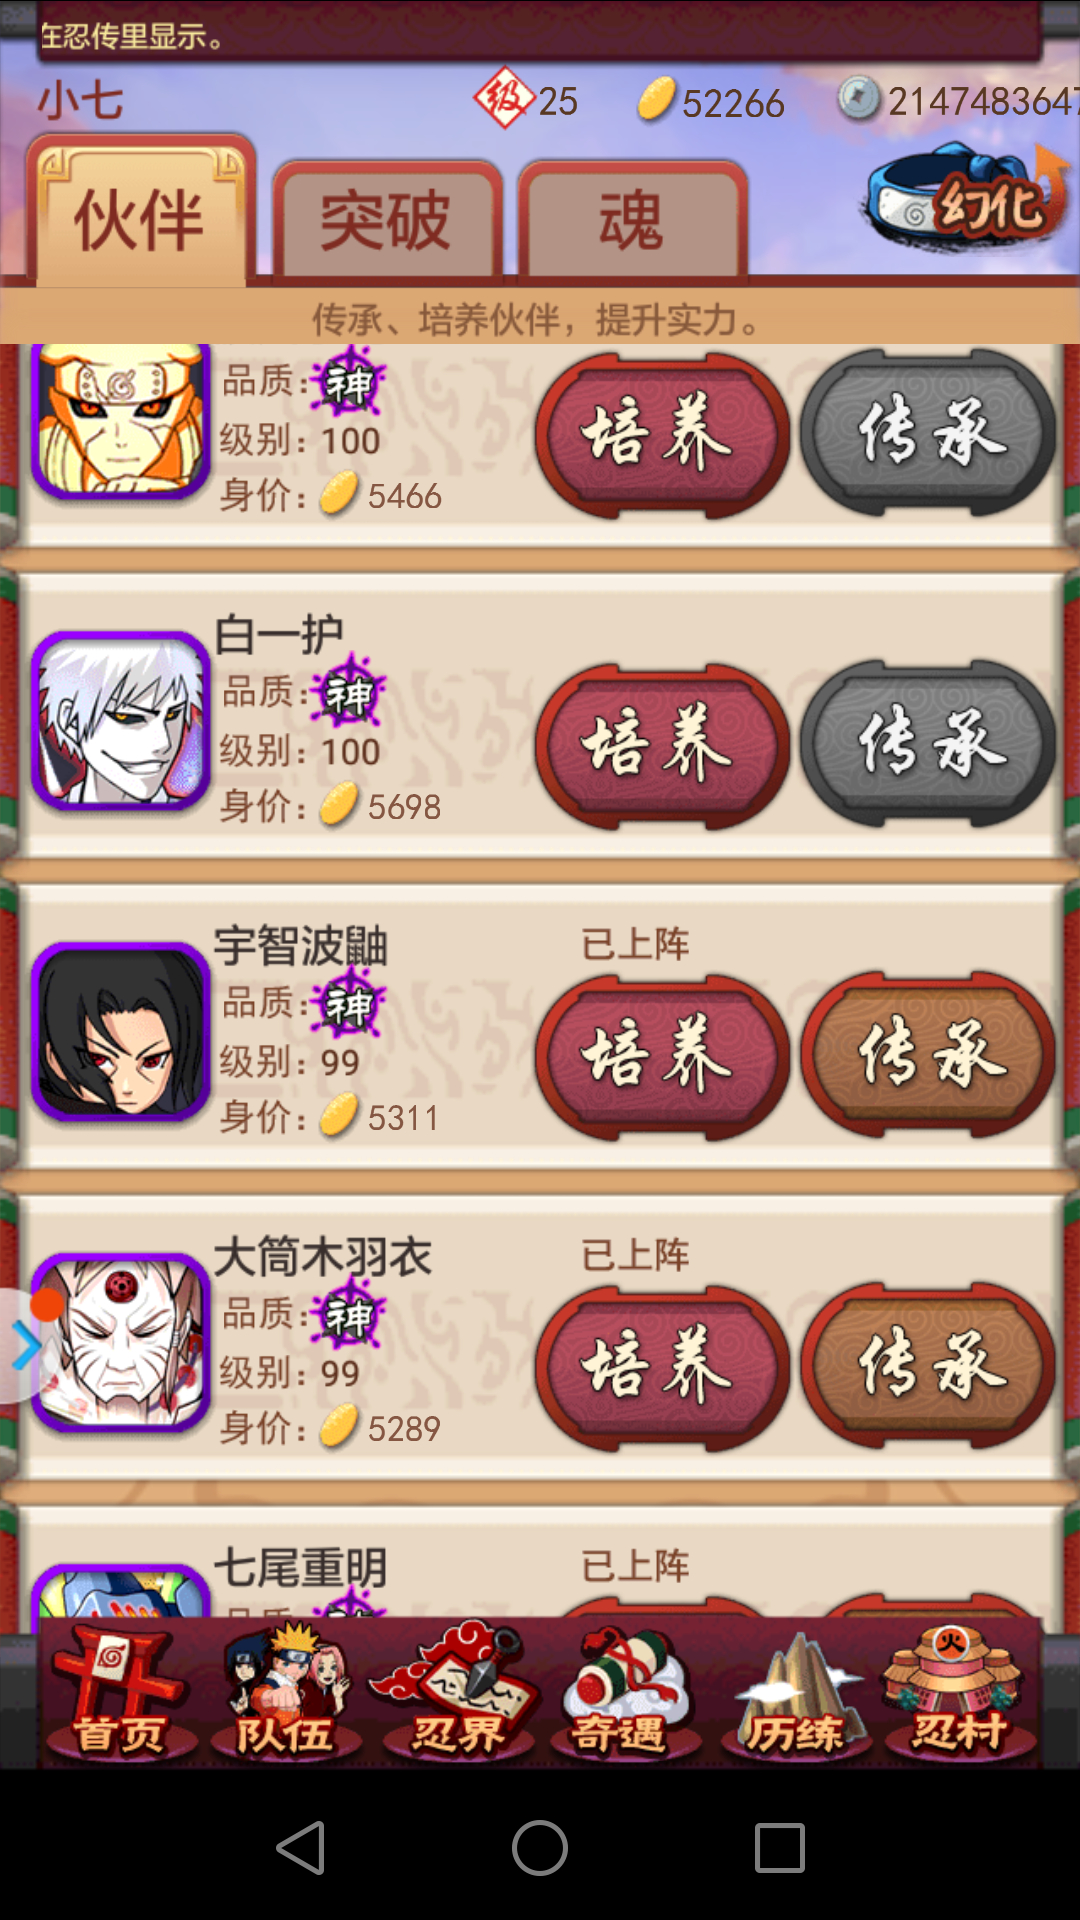
Task: Click 传承 for 宇智波鼬
Action: [x=927, y=1056]
